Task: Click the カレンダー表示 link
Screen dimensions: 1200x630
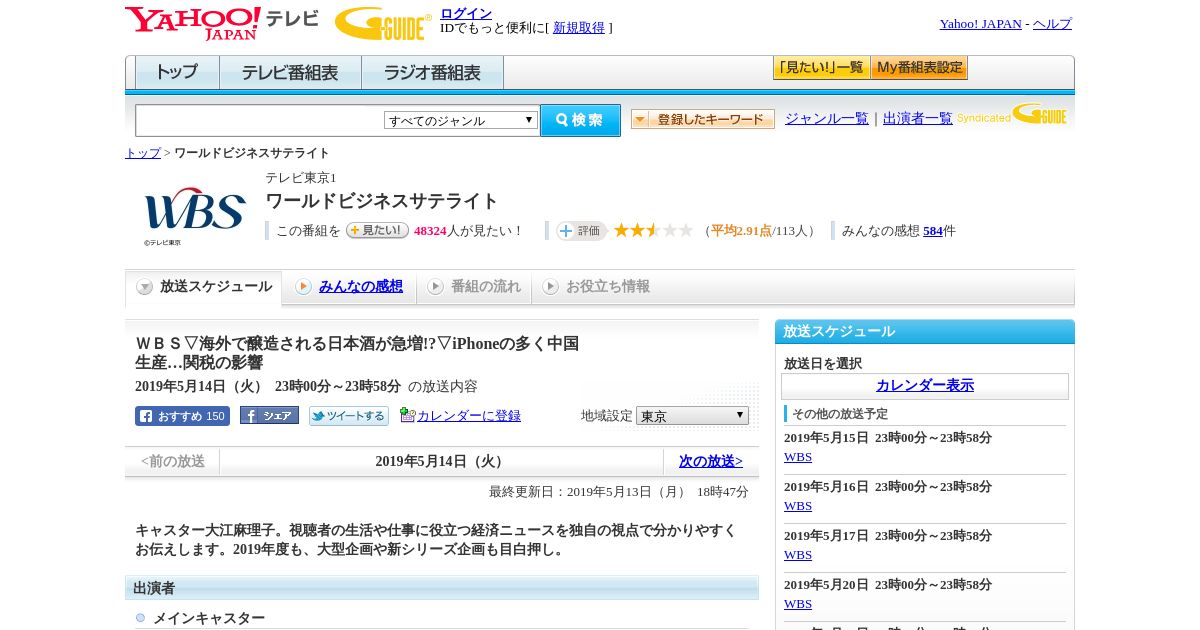Action: (x=925, y=385)
